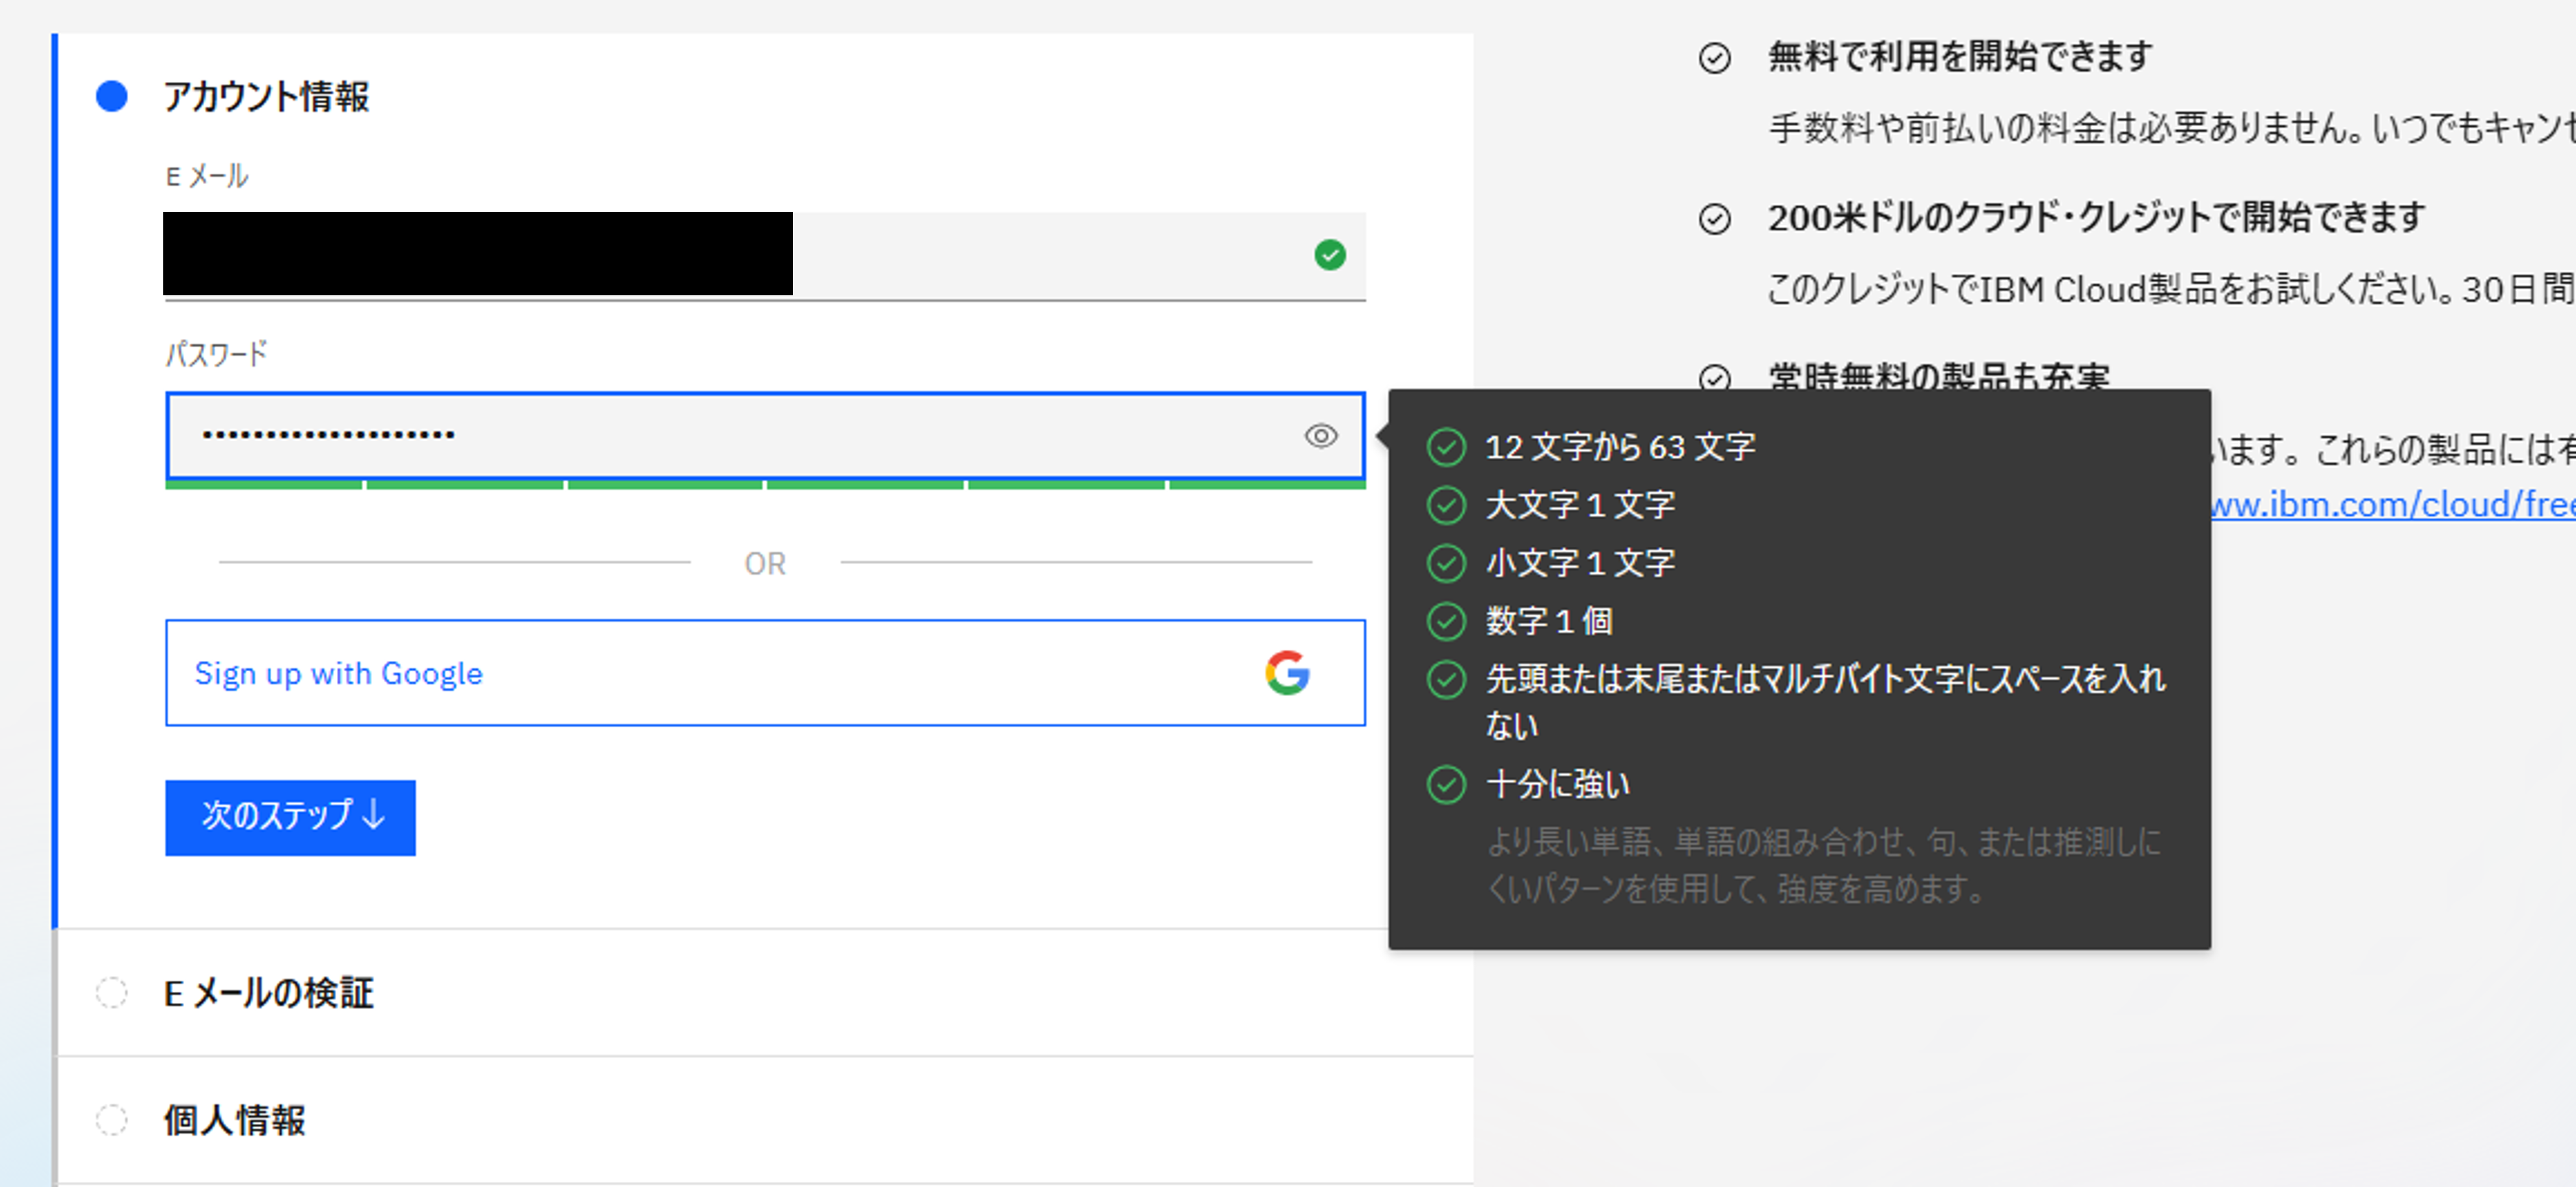Click checkmark beside 十分に強い rule
The image size is (2576, 1187).
tap(1446, 784)
